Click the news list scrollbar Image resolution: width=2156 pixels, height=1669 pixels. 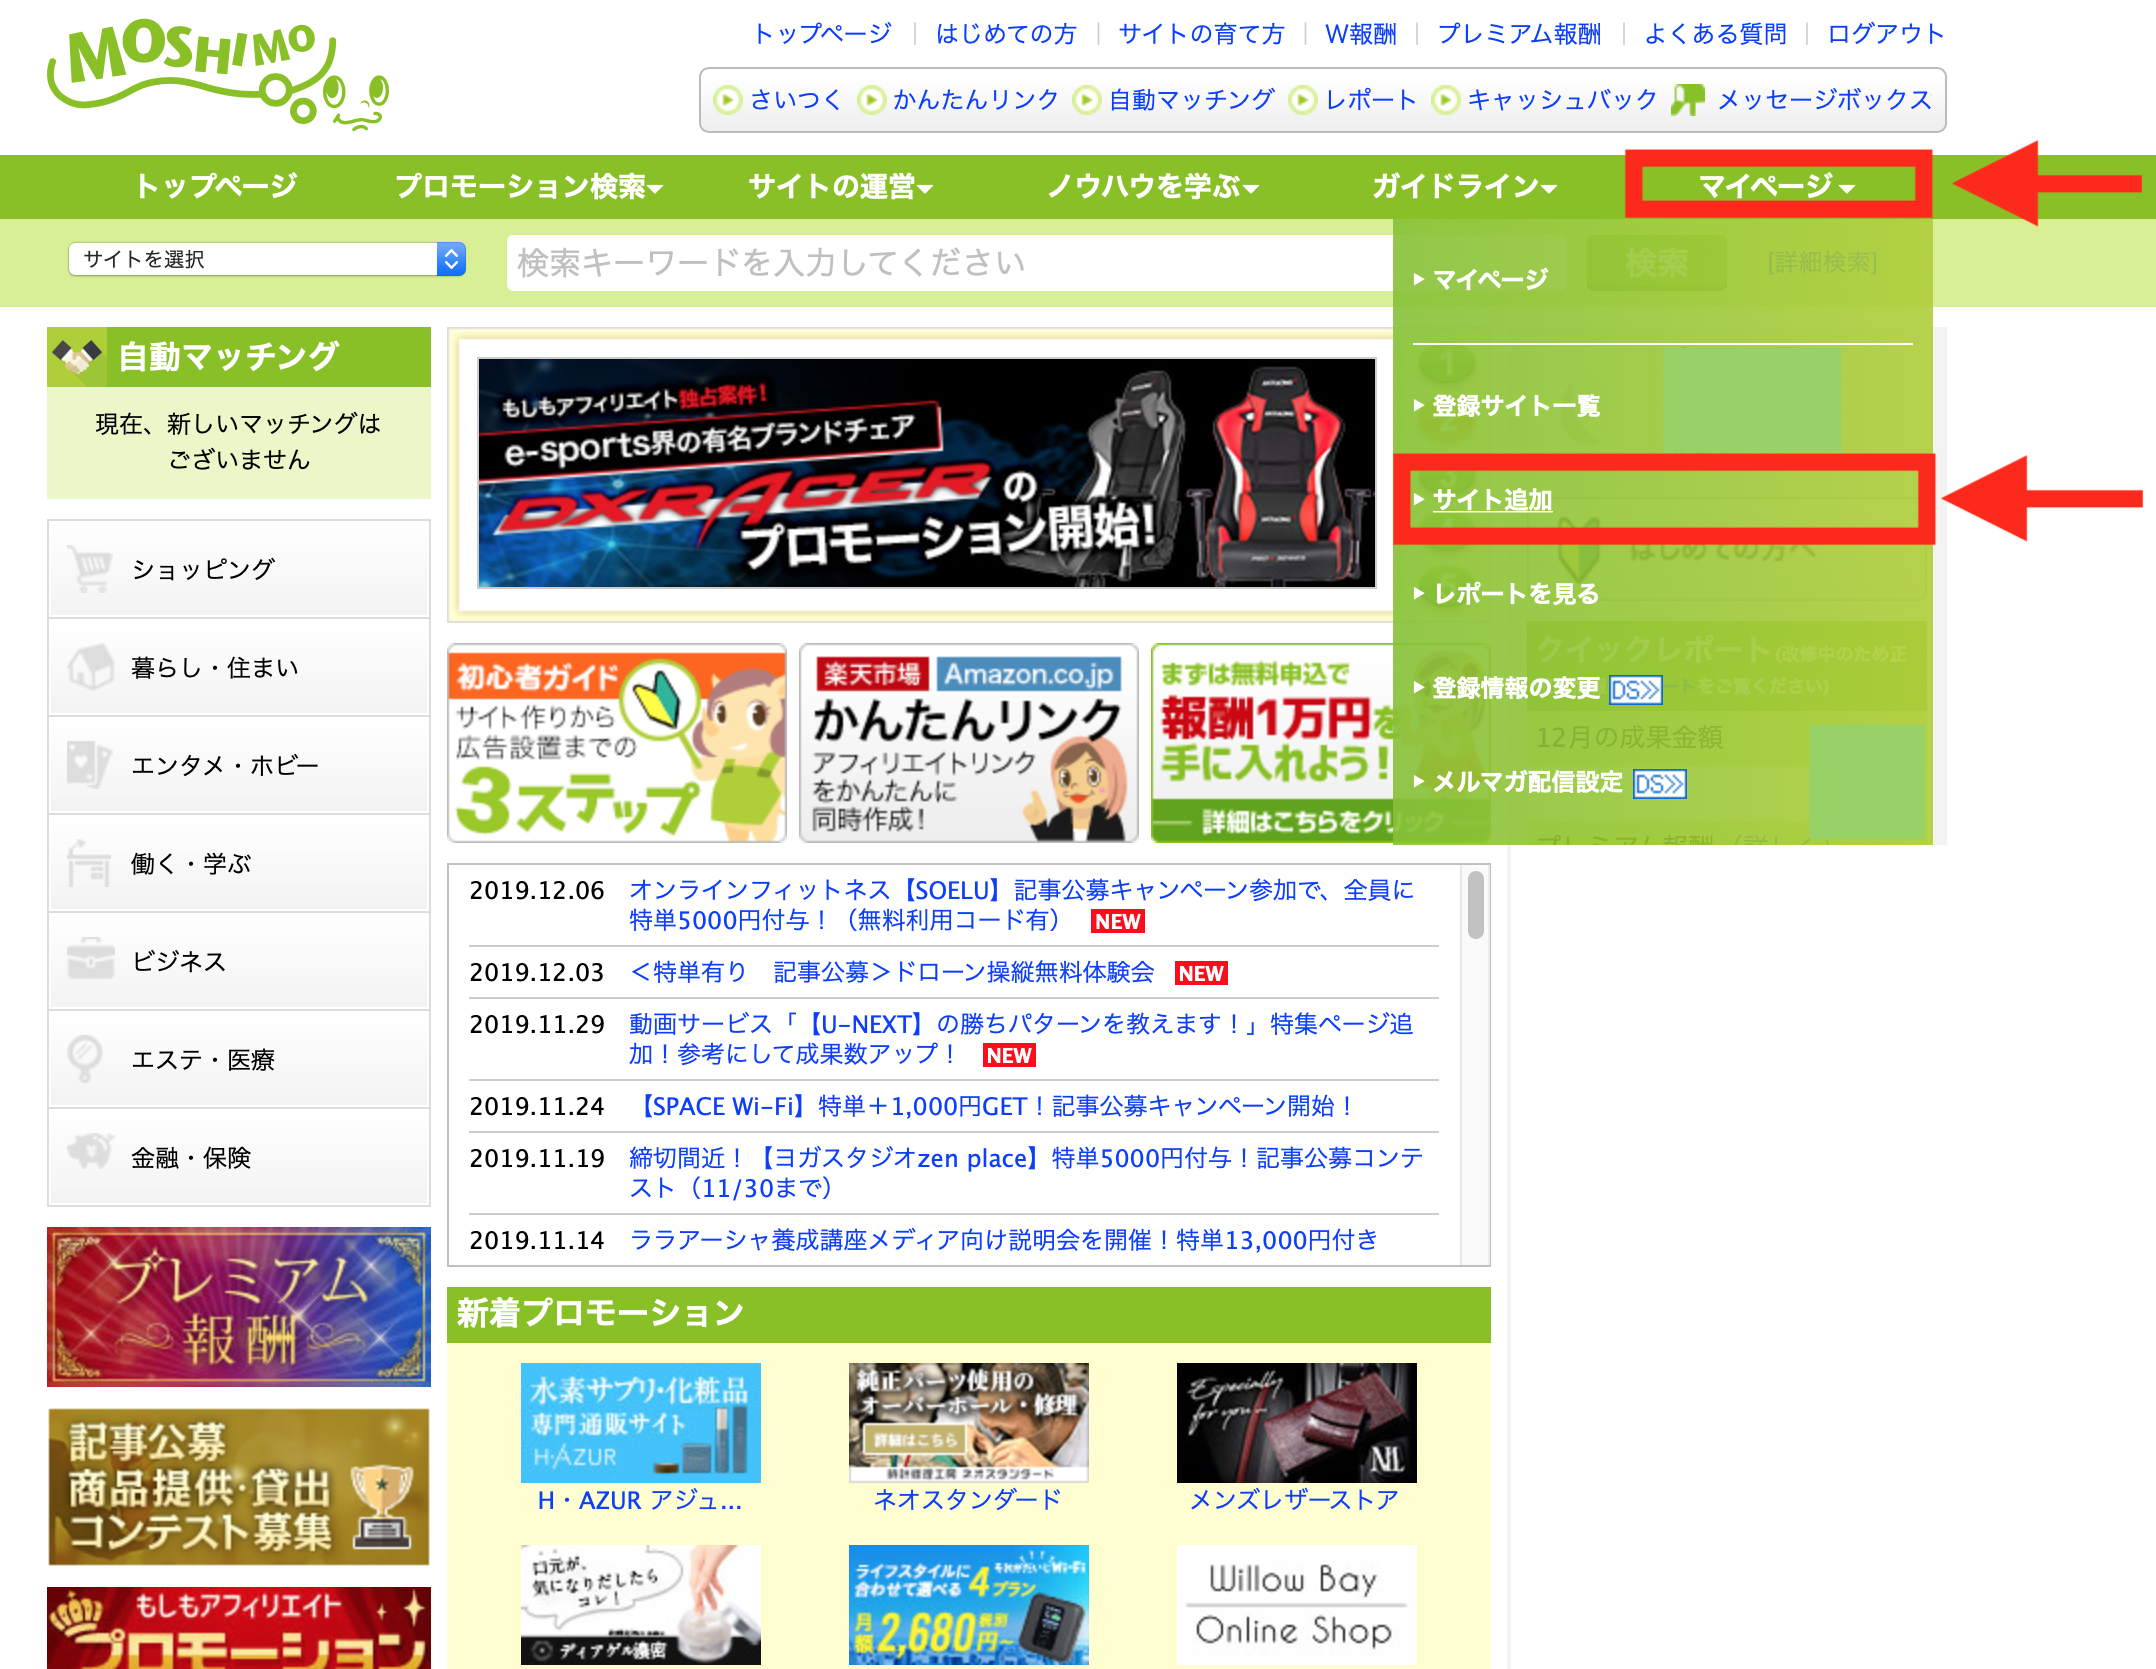pos(1475,905)
